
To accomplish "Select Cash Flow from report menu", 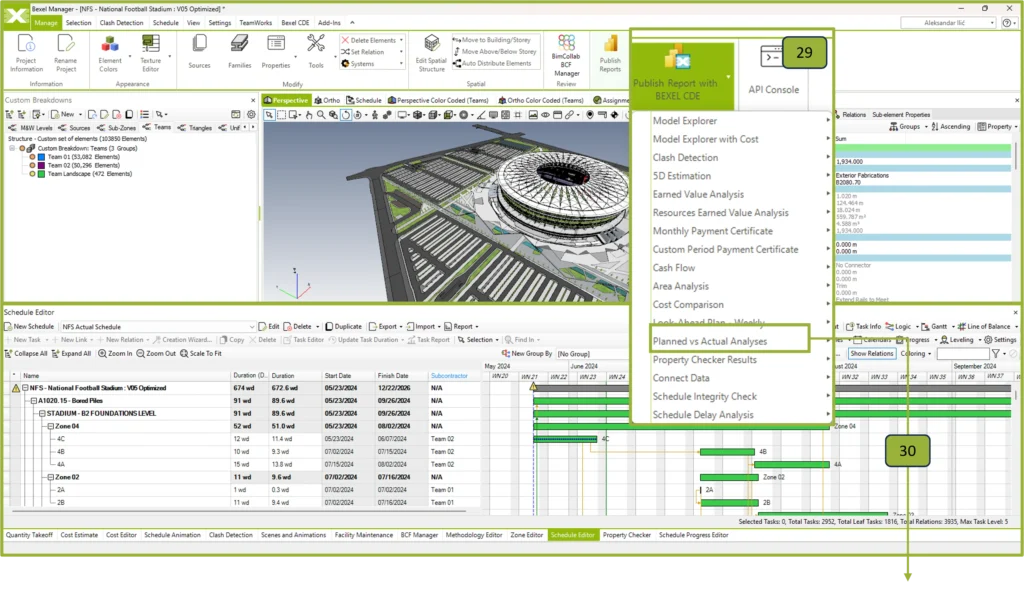I will [674, 268].
